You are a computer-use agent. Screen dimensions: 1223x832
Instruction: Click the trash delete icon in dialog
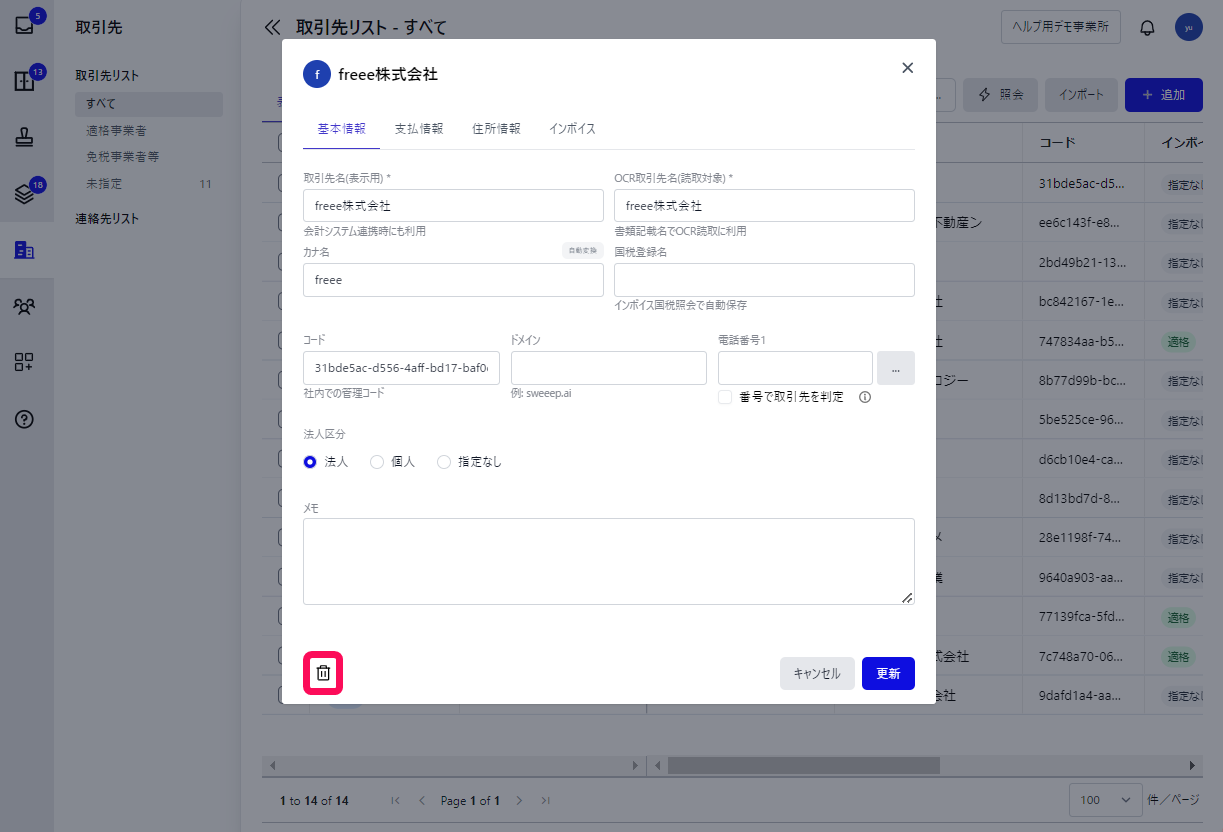point(323,673)
